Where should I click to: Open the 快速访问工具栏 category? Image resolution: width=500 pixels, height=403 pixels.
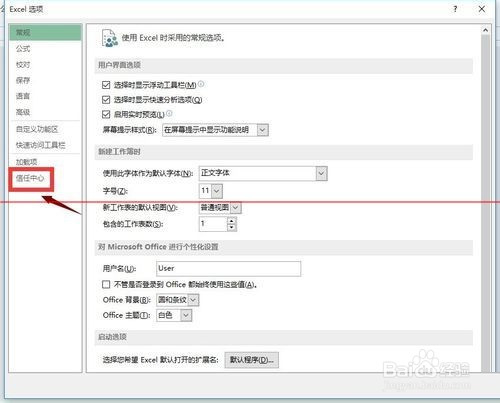(x=45, y=145)
